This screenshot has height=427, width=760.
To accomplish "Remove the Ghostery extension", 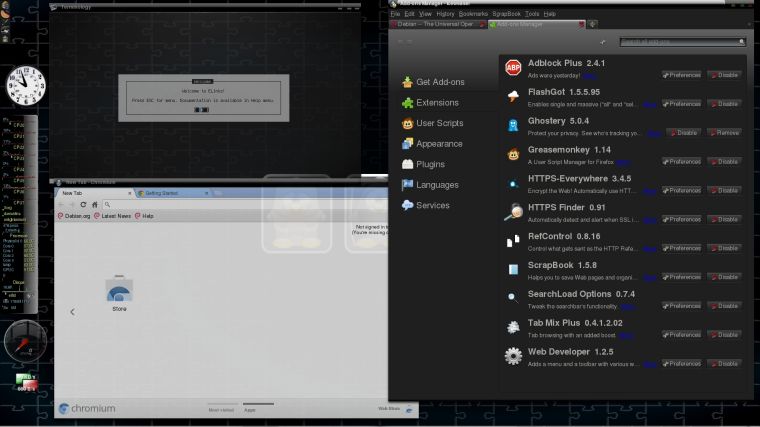I will point(724,133).
